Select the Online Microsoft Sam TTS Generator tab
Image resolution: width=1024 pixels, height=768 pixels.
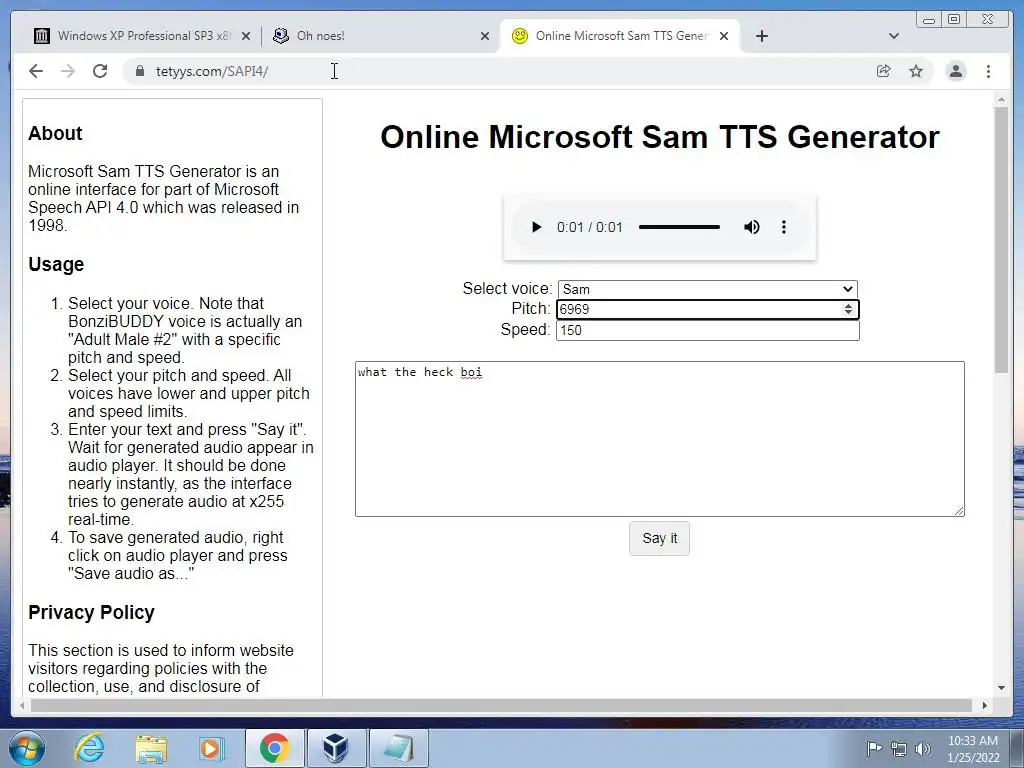tap(620, 36)
